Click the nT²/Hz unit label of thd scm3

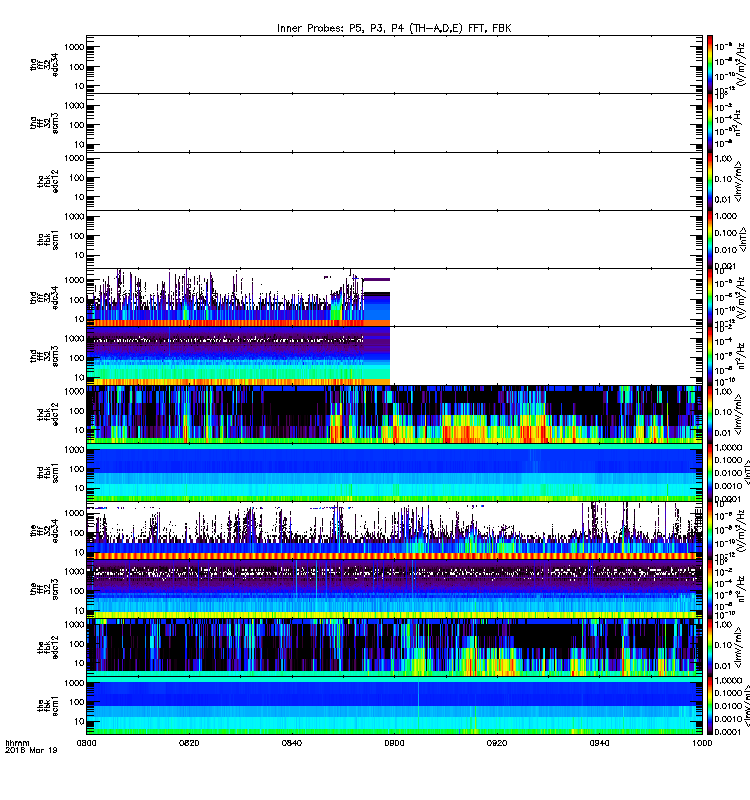[x=740, y=357]
